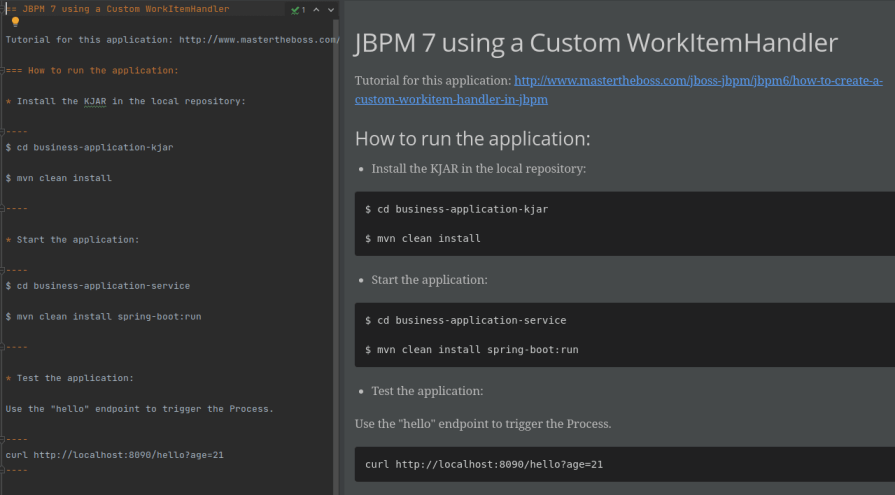Collapse the 'How to run the application' section fold

[x=2, y=70]
